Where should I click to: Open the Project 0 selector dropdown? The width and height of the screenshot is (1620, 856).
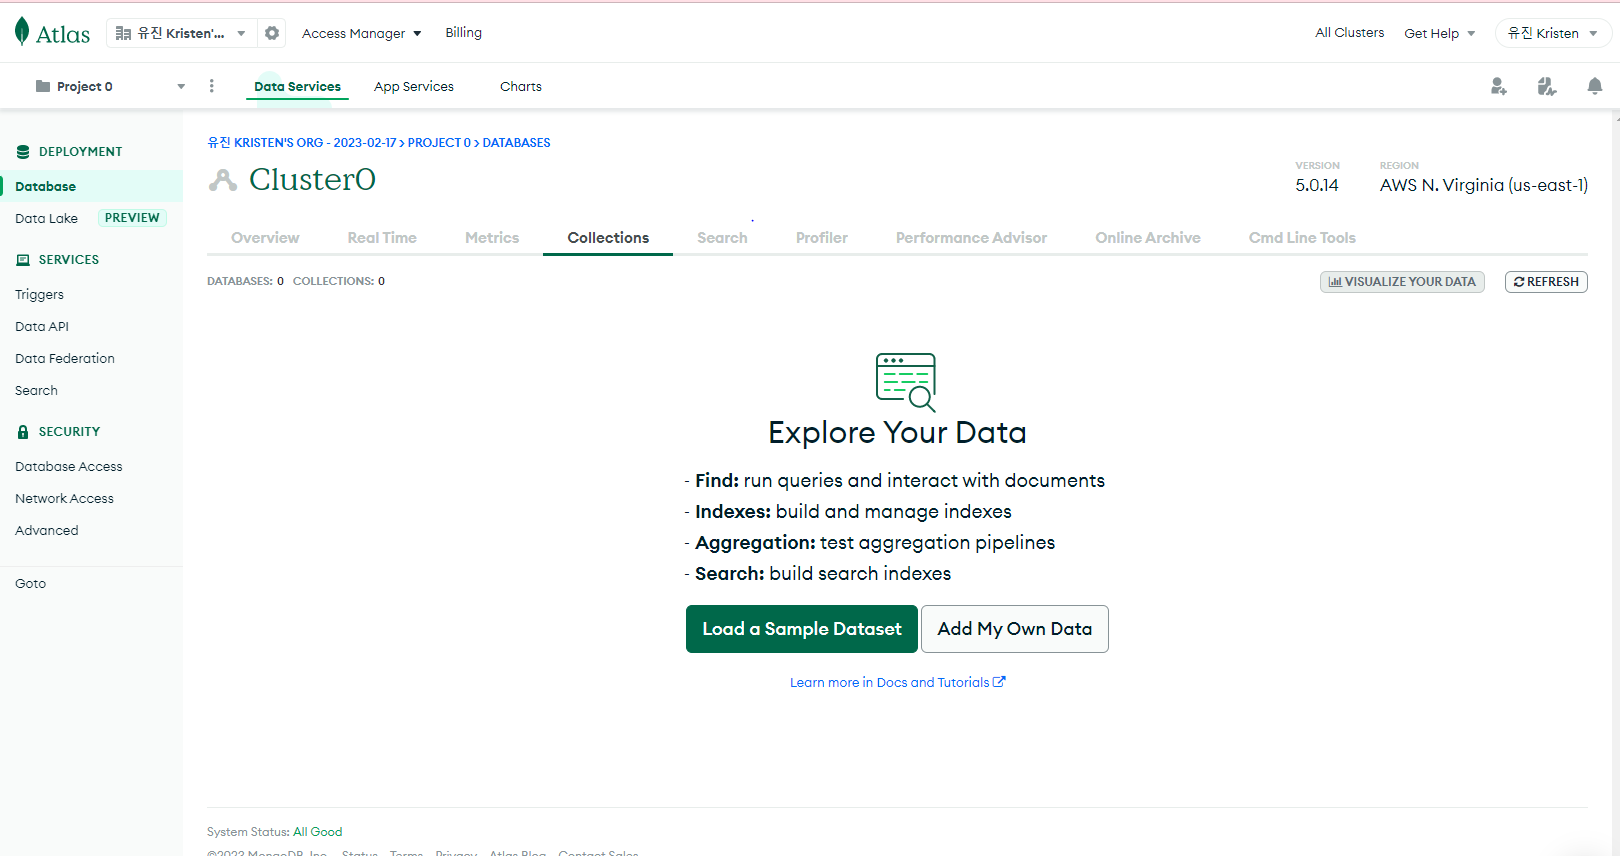pyautogui.click(x=110, y=86)
